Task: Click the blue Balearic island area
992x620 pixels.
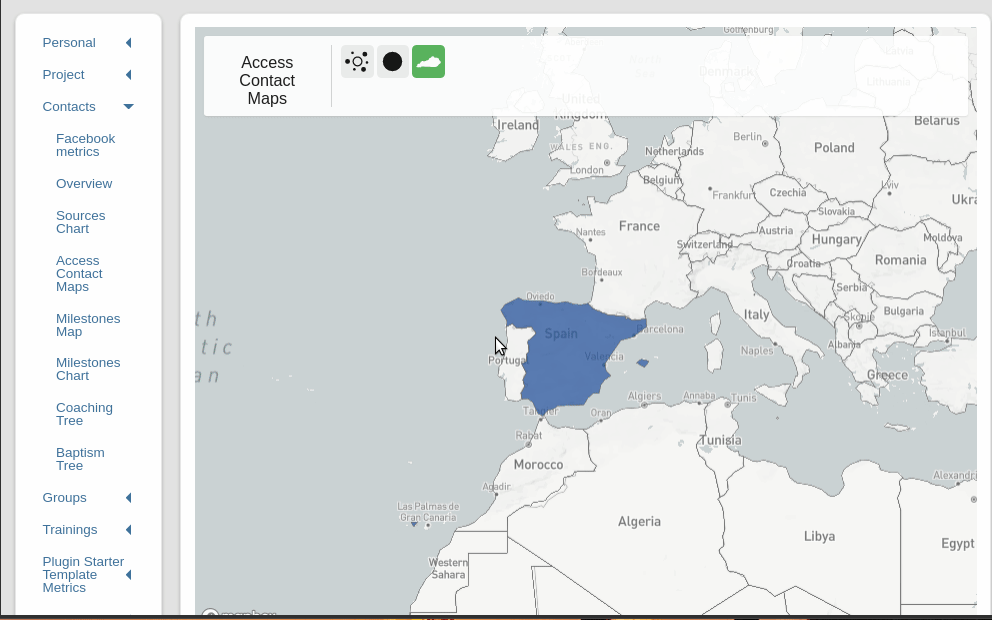Action: [x=643, y=363]
